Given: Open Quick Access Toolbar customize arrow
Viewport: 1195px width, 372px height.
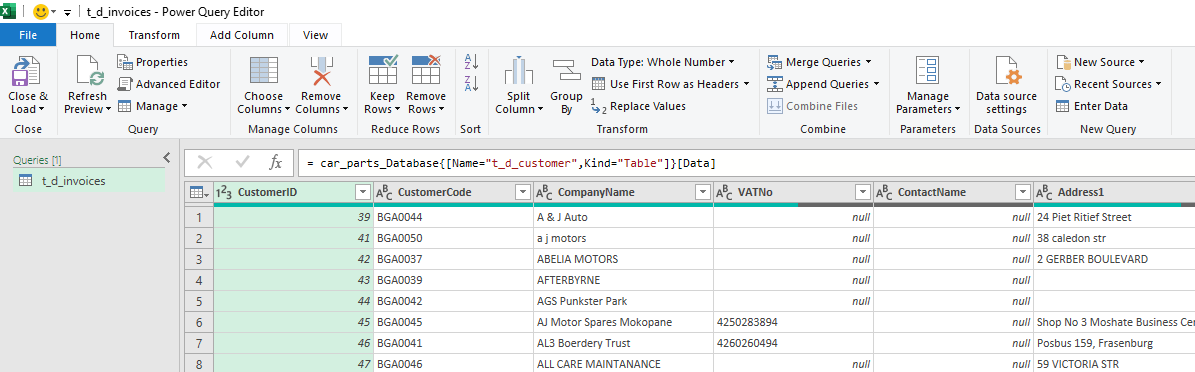Looking at the screenshot, I should pos(67,13).
